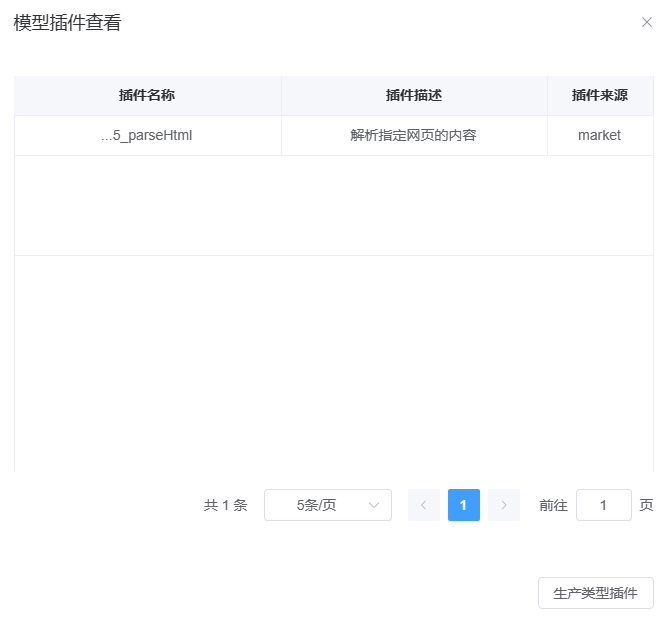Close the 模型插件查看 dialog
Screen dimensions: 665x617
pyautogui.click(x=646, y=22)
